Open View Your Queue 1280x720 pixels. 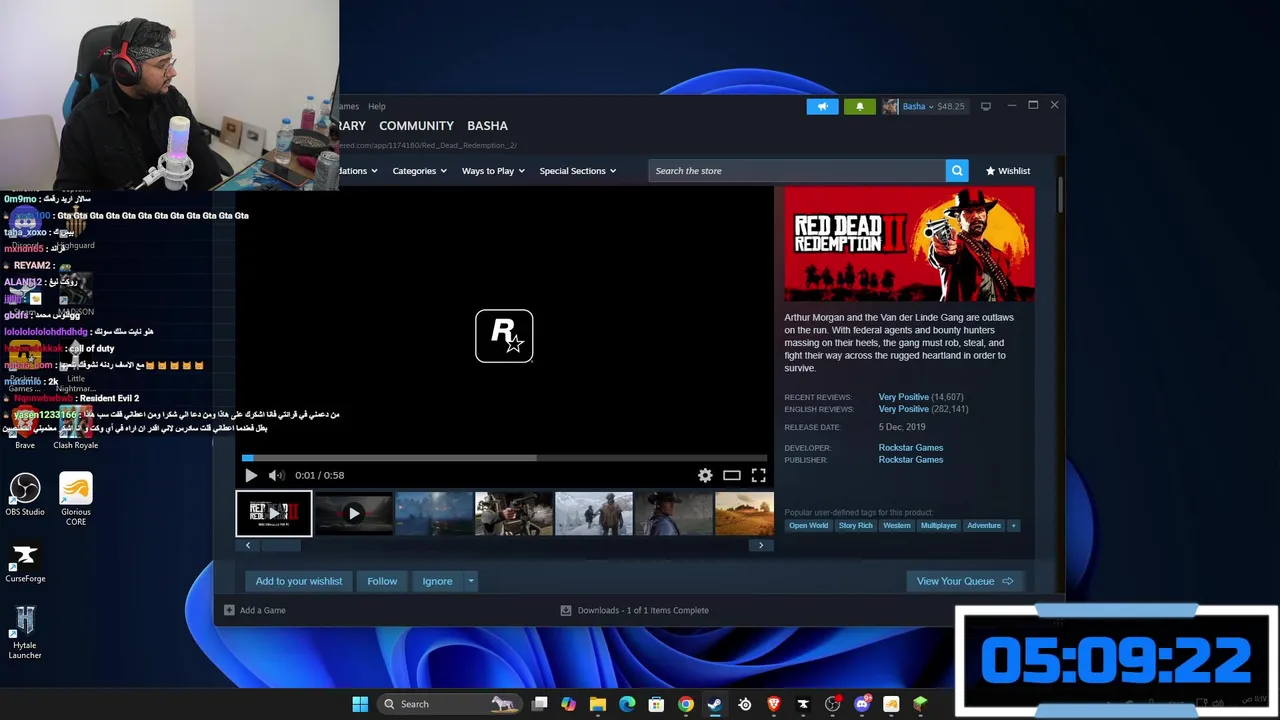point(965,581)
